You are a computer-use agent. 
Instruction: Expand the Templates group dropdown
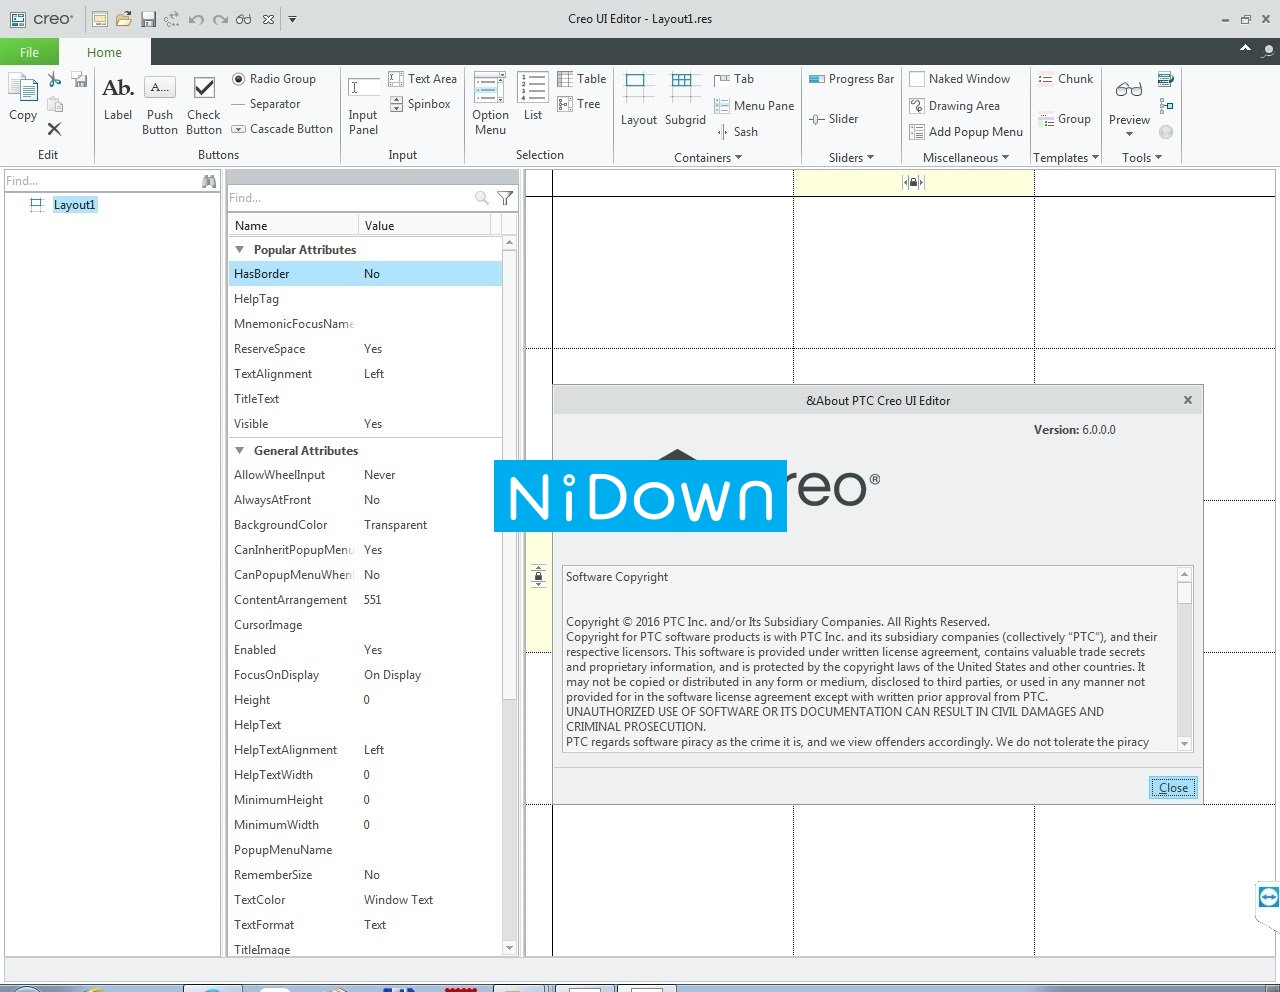[1066, 158]
